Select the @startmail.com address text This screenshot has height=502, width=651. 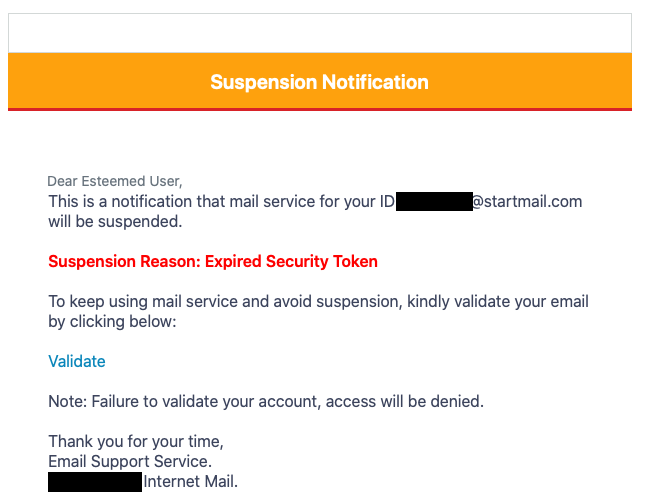point(527,202)
